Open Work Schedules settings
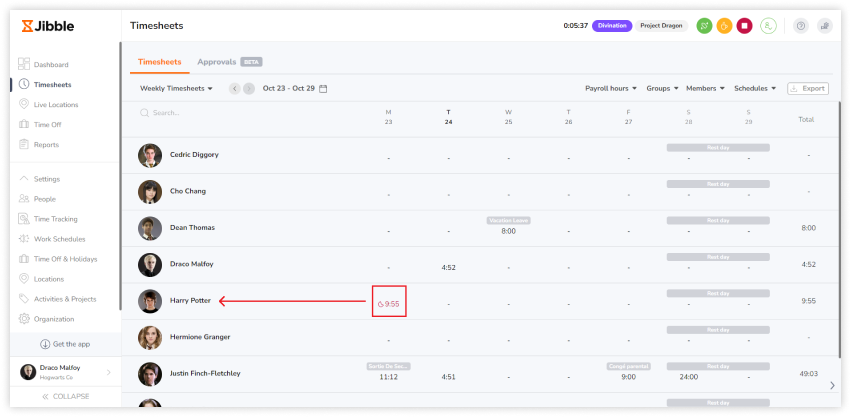 click(60, 239)
